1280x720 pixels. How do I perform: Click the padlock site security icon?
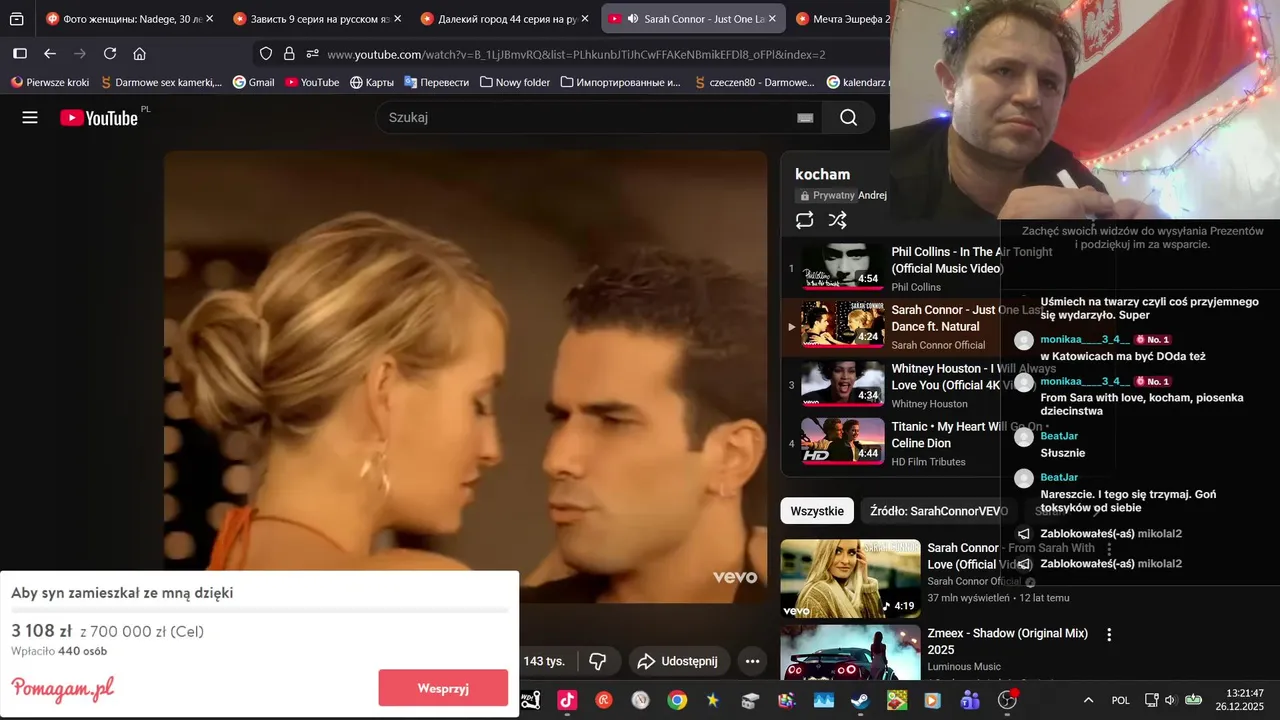[289, 54]
